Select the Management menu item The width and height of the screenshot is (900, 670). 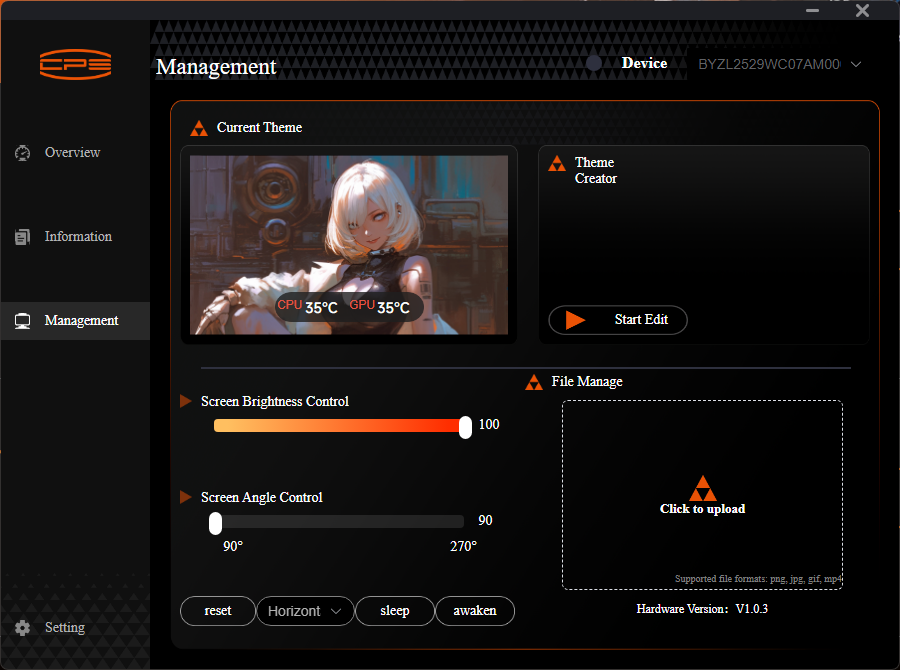coord(75,321)
